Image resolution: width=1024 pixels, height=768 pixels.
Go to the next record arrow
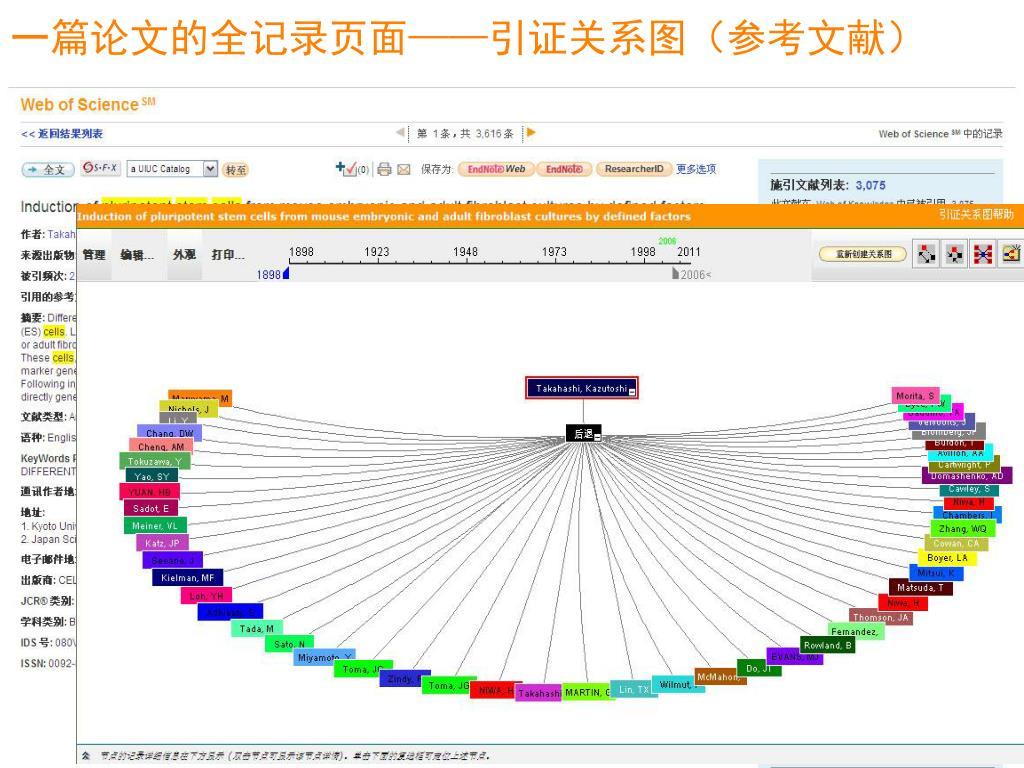531,133
